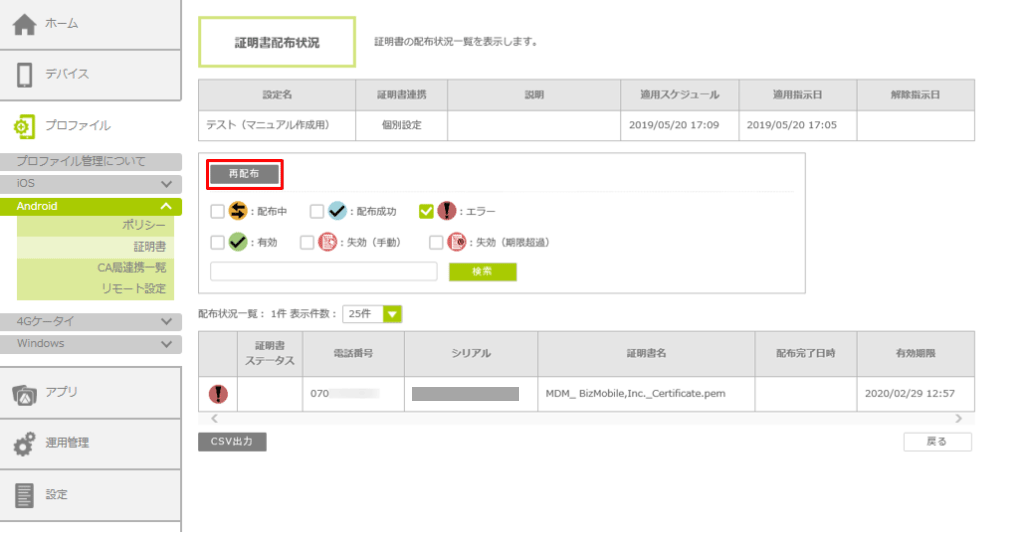Click the orange distributing status icon
The width and height of the screenshot is (1024, 537).
(238, 211)
